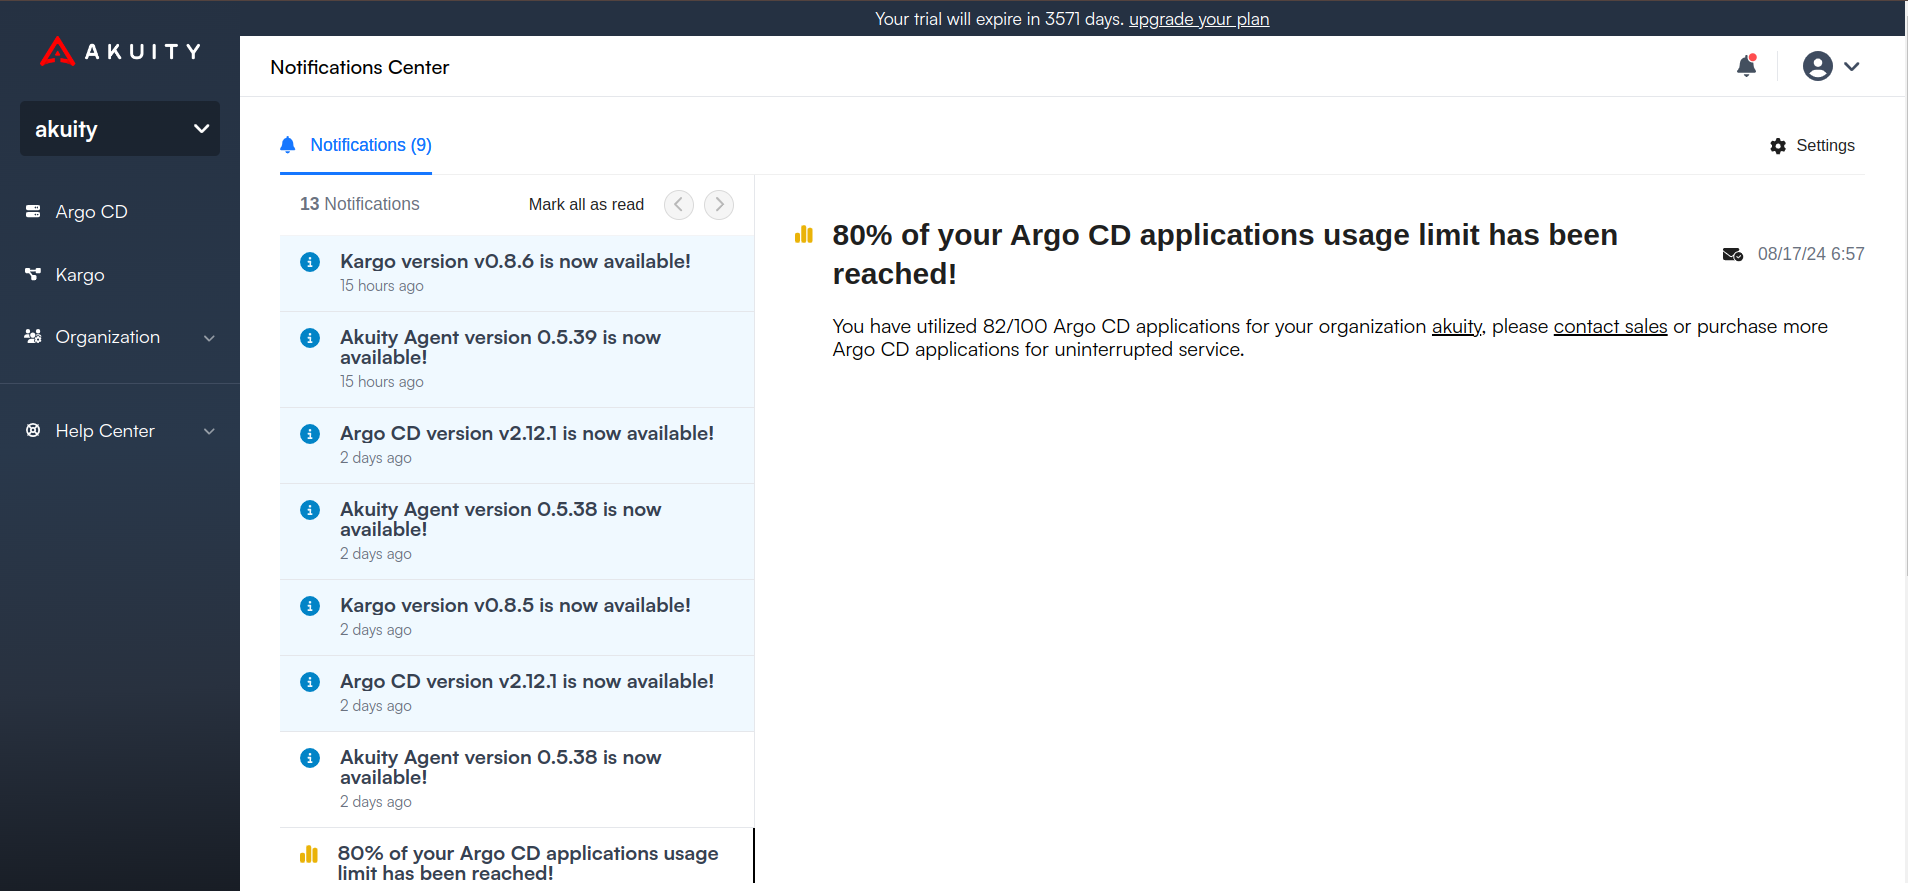Click the 08/17/24 6:57 timestamp
This screenshot has height=891, width=1908.
click(1811, 254)
